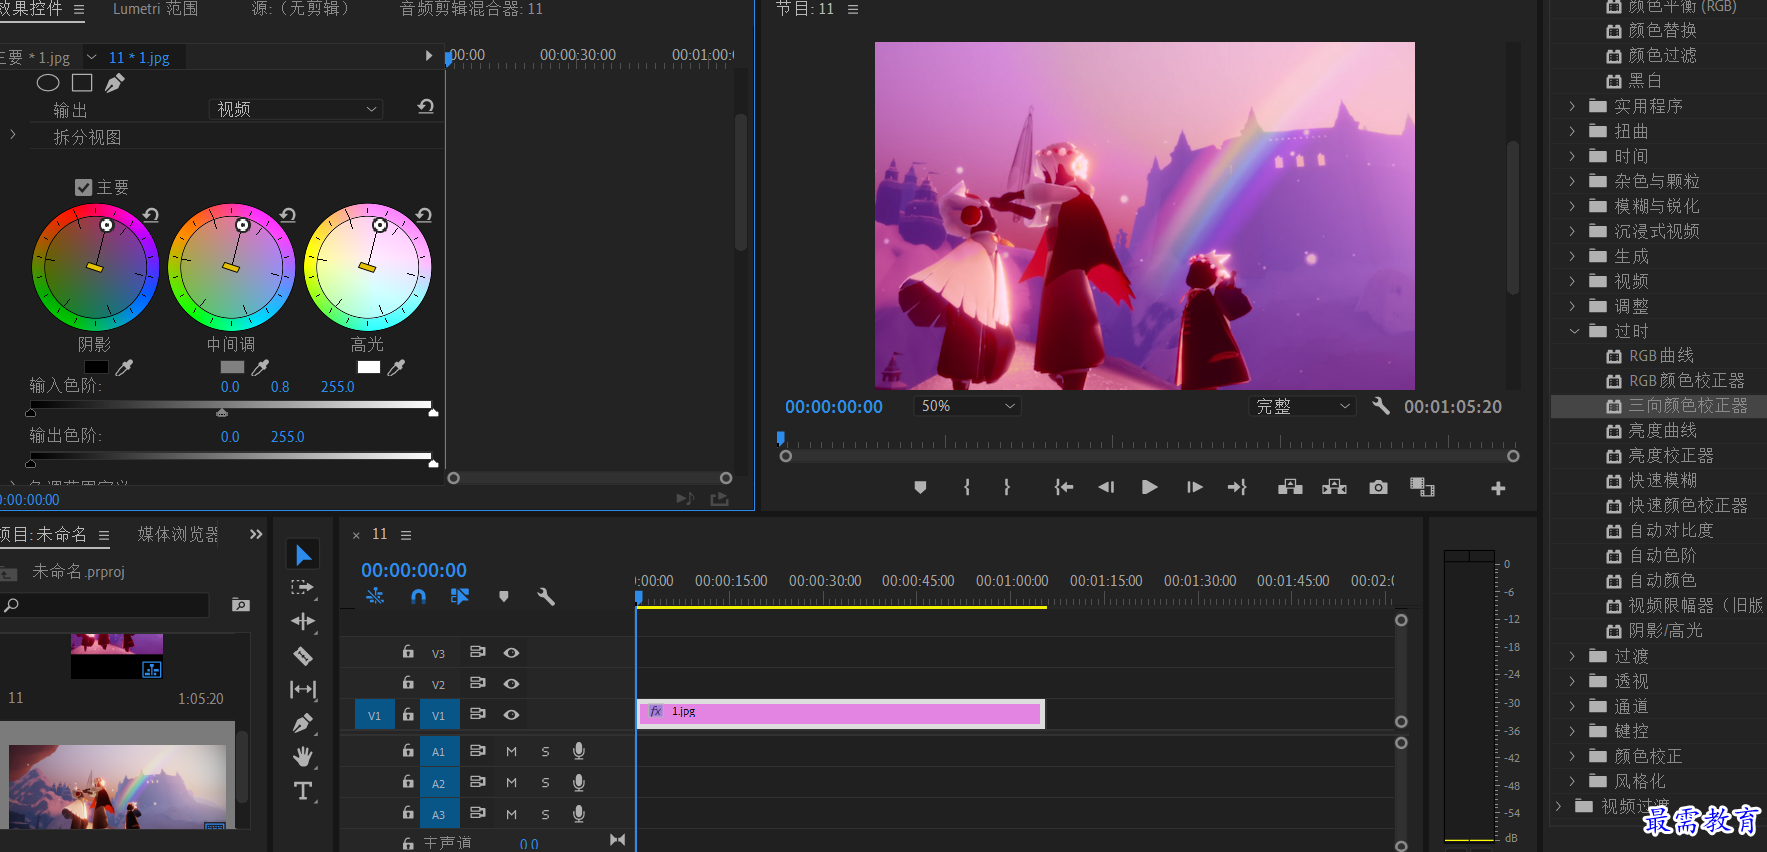Expand the 拆分视图 section
The width and height of the screenshot is (1767, 852).
tap(12, 134)
